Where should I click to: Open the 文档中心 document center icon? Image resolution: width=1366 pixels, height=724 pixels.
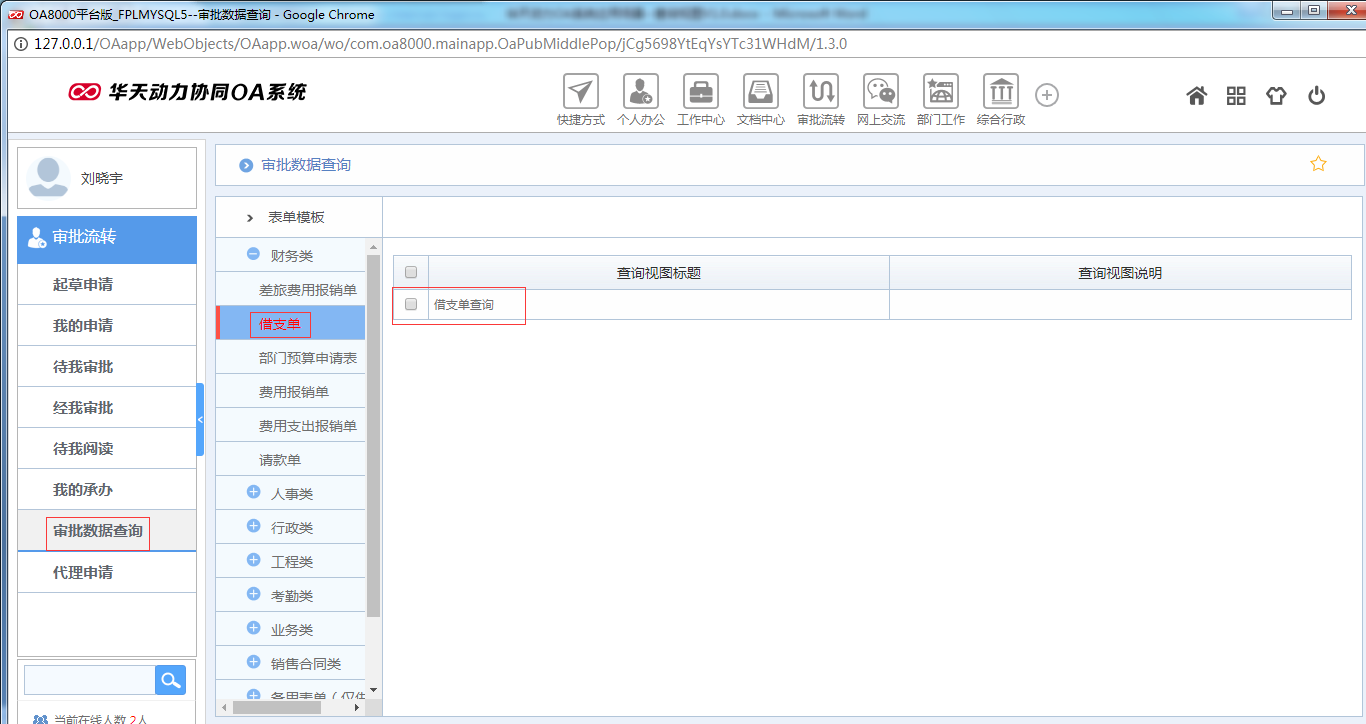(760, 92)
